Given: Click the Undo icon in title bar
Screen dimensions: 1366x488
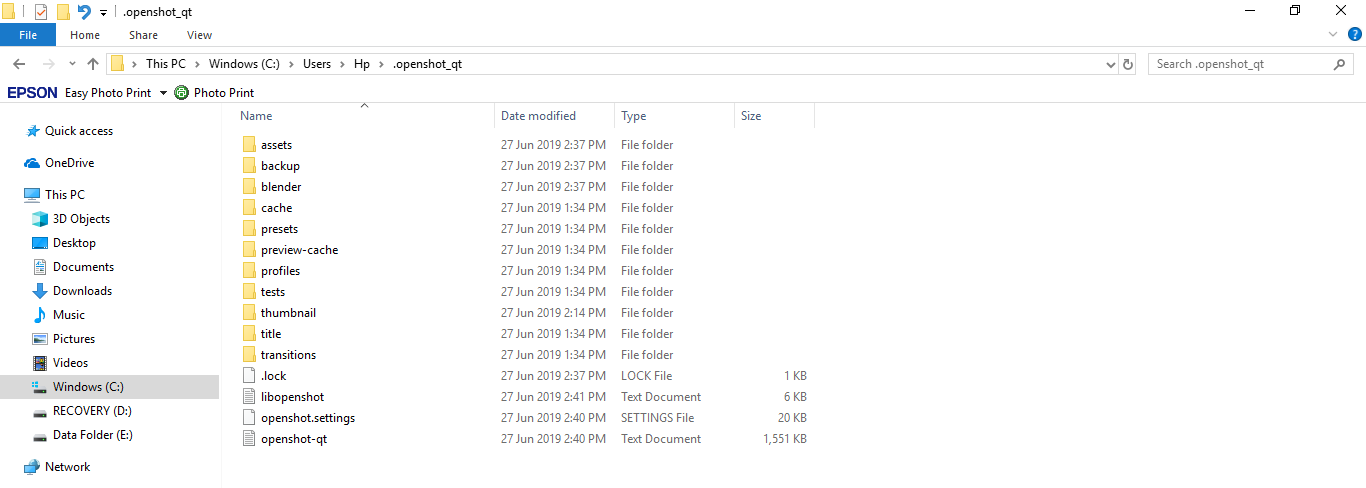Looking at the screenshot, I should click(x=84, y=12).
